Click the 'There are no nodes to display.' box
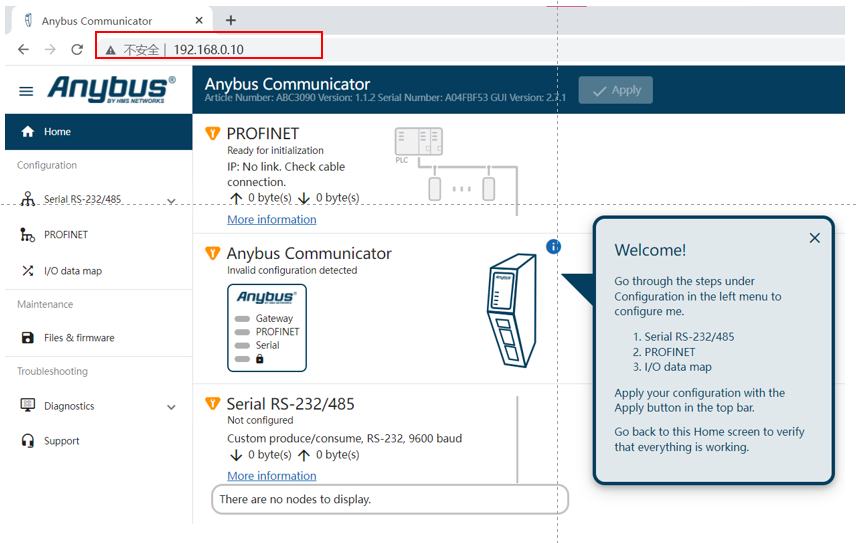Screen dimensions: 857x543 pos(390,499)
